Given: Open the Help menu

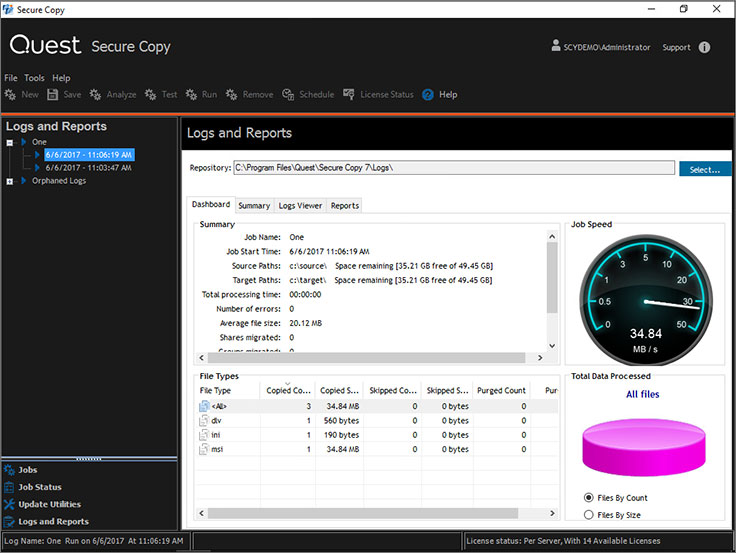Looking at the screenshot, I should click(x=61, y=78).
